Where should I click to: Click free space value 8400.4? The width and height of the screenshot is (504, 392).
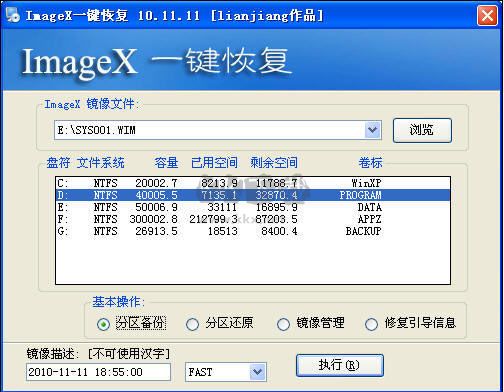click(x=279, y=231)
